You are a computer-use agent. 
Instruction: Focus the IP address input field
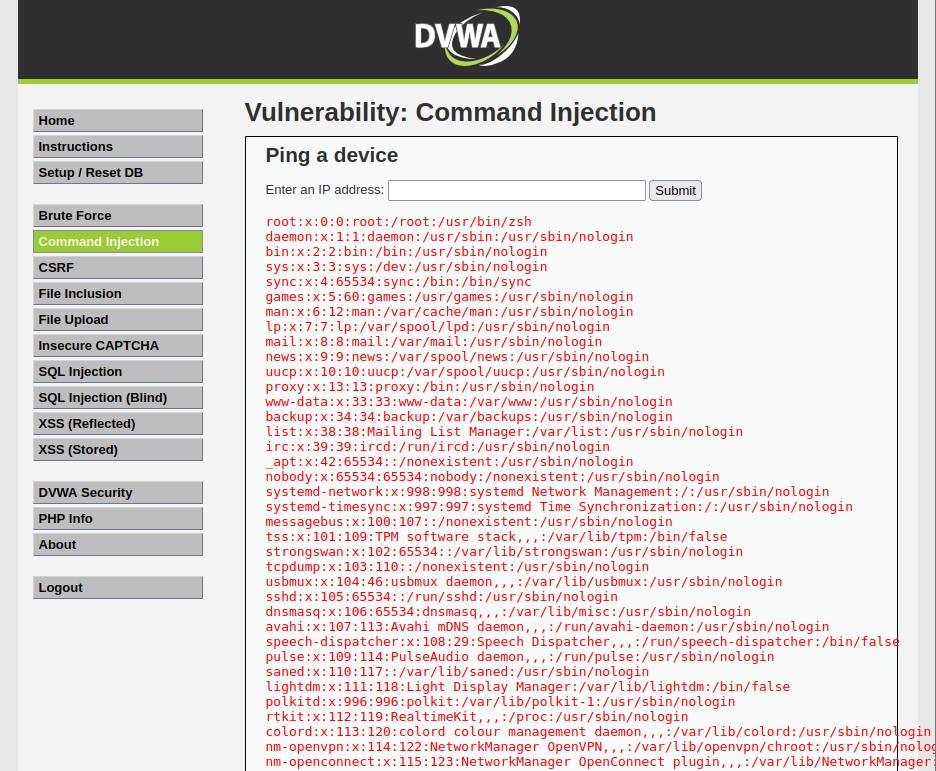coord(517,190)
